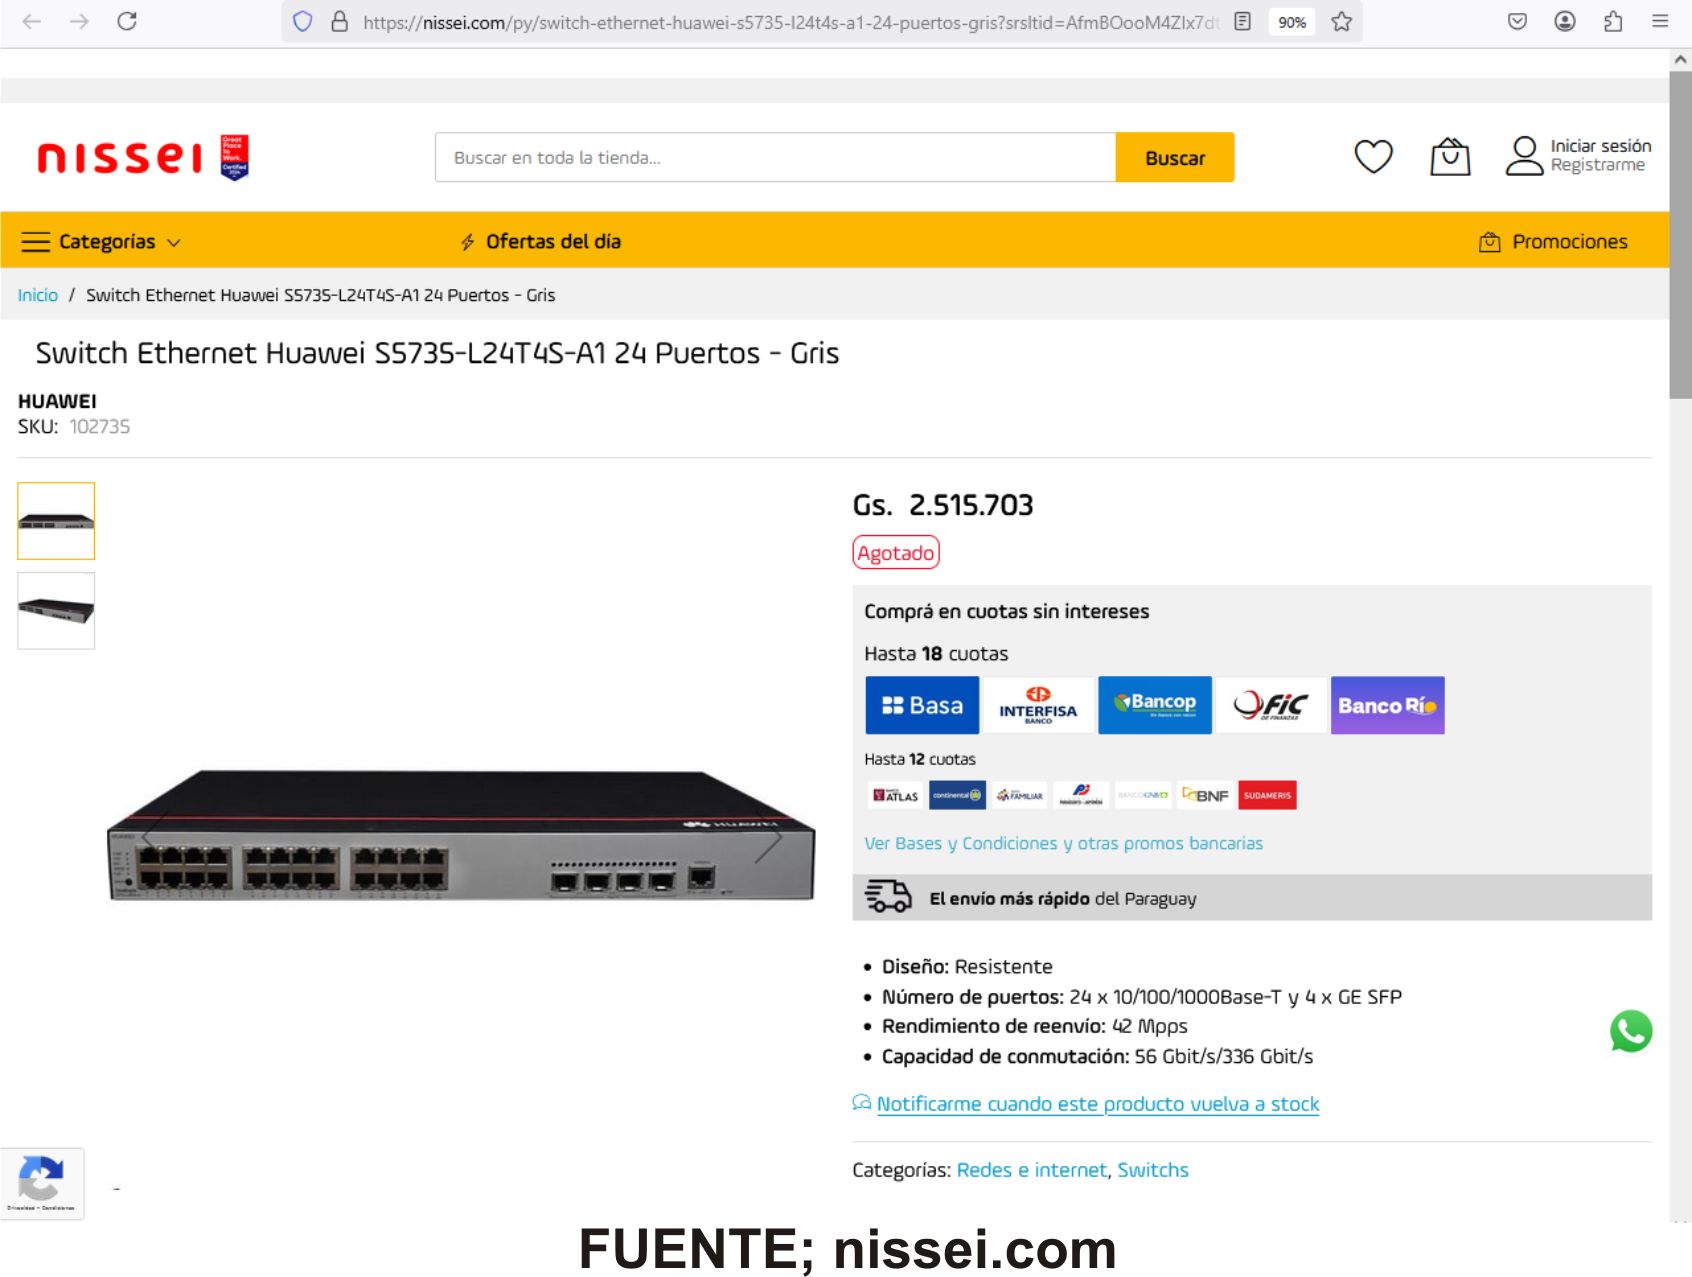Click the user account icon
1692x1277 pixels.
1524,156
